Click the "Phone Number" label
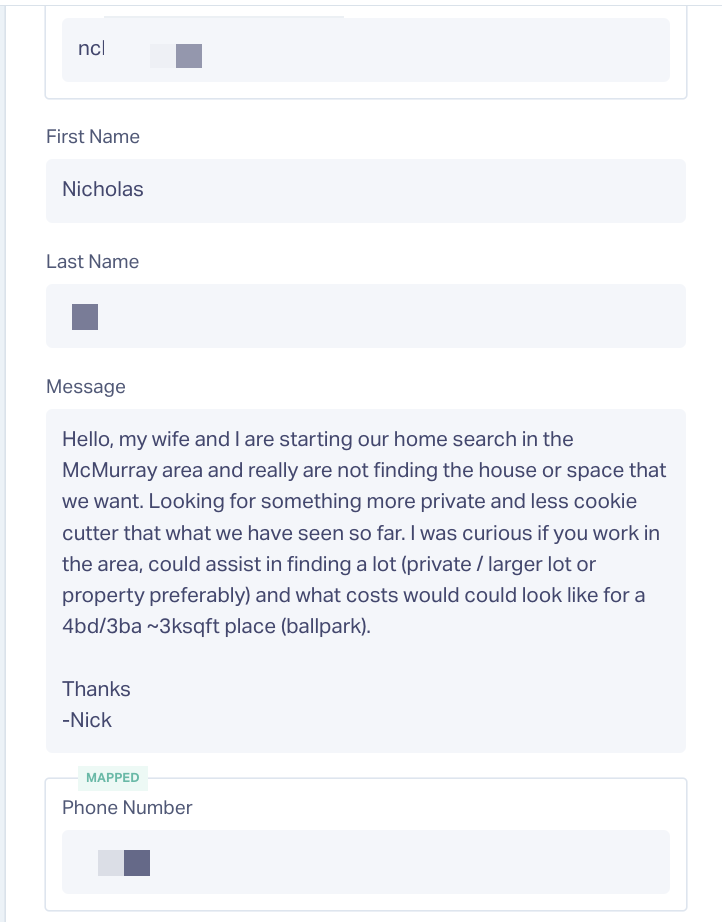This screenshot has height=922, width=722. click(x=127, y=808)
